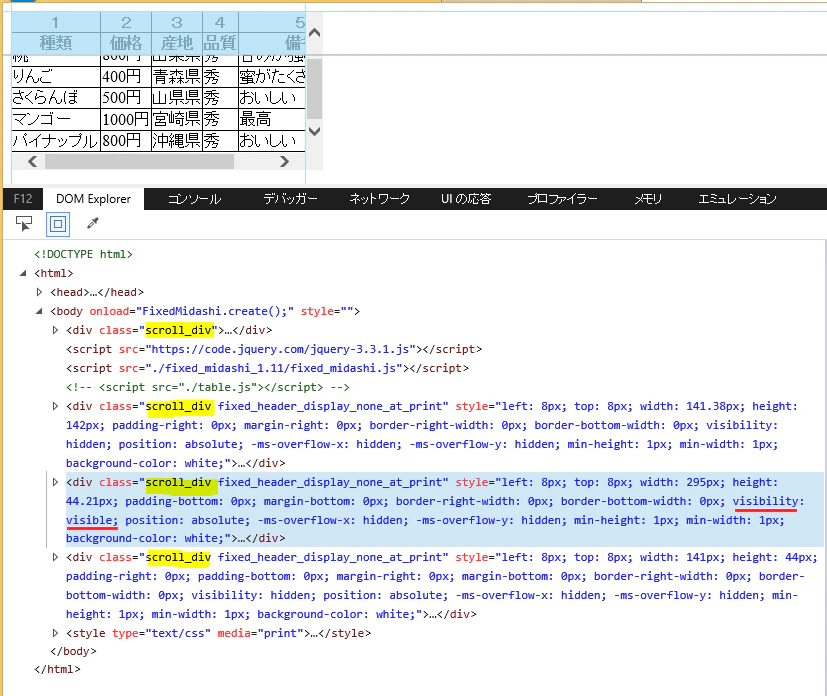Click the りんご table cell
Image resolution: width=827 pixels, height=696 pixels.
click(x=56, y=77)
